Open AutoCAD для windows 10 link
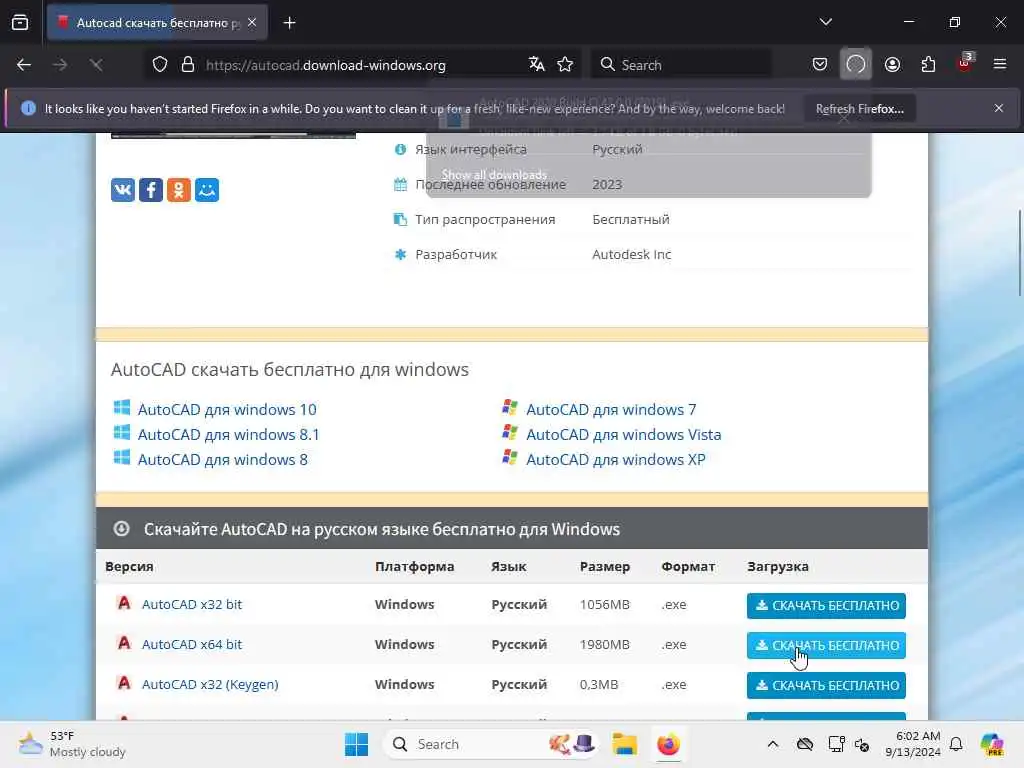Screen dimensions: 1024x768 click(x=227, y=409)
